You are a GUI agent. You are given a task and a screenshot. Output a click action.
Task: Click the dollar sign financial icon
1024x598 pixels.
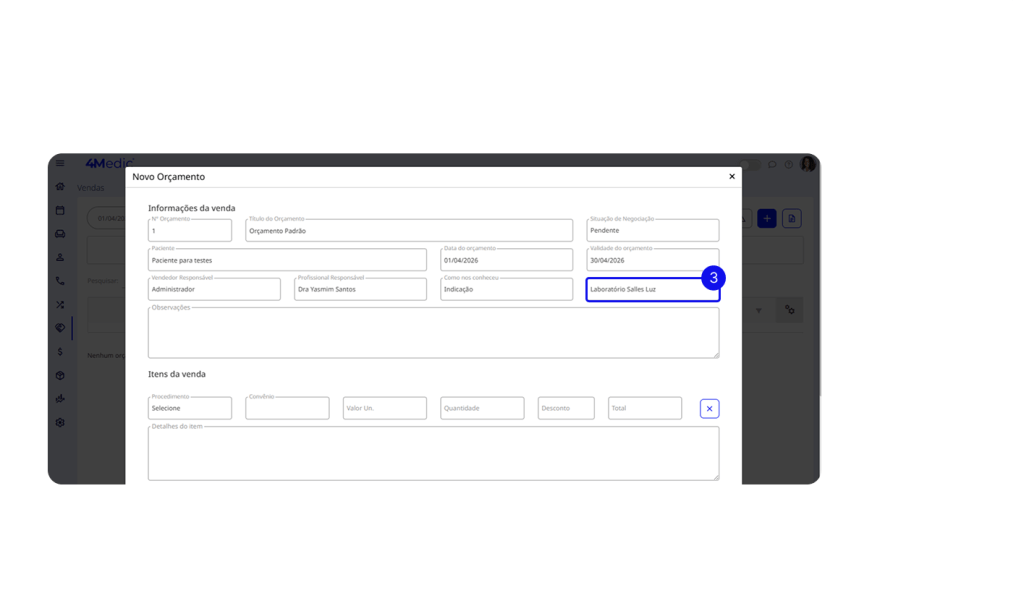click(60, 352)
